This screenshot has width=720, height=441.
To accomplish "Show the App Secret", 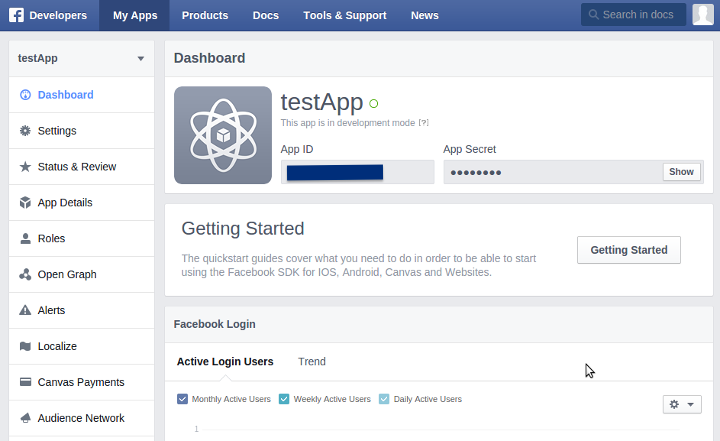I will pyautogui.click(x=681, y=172).
